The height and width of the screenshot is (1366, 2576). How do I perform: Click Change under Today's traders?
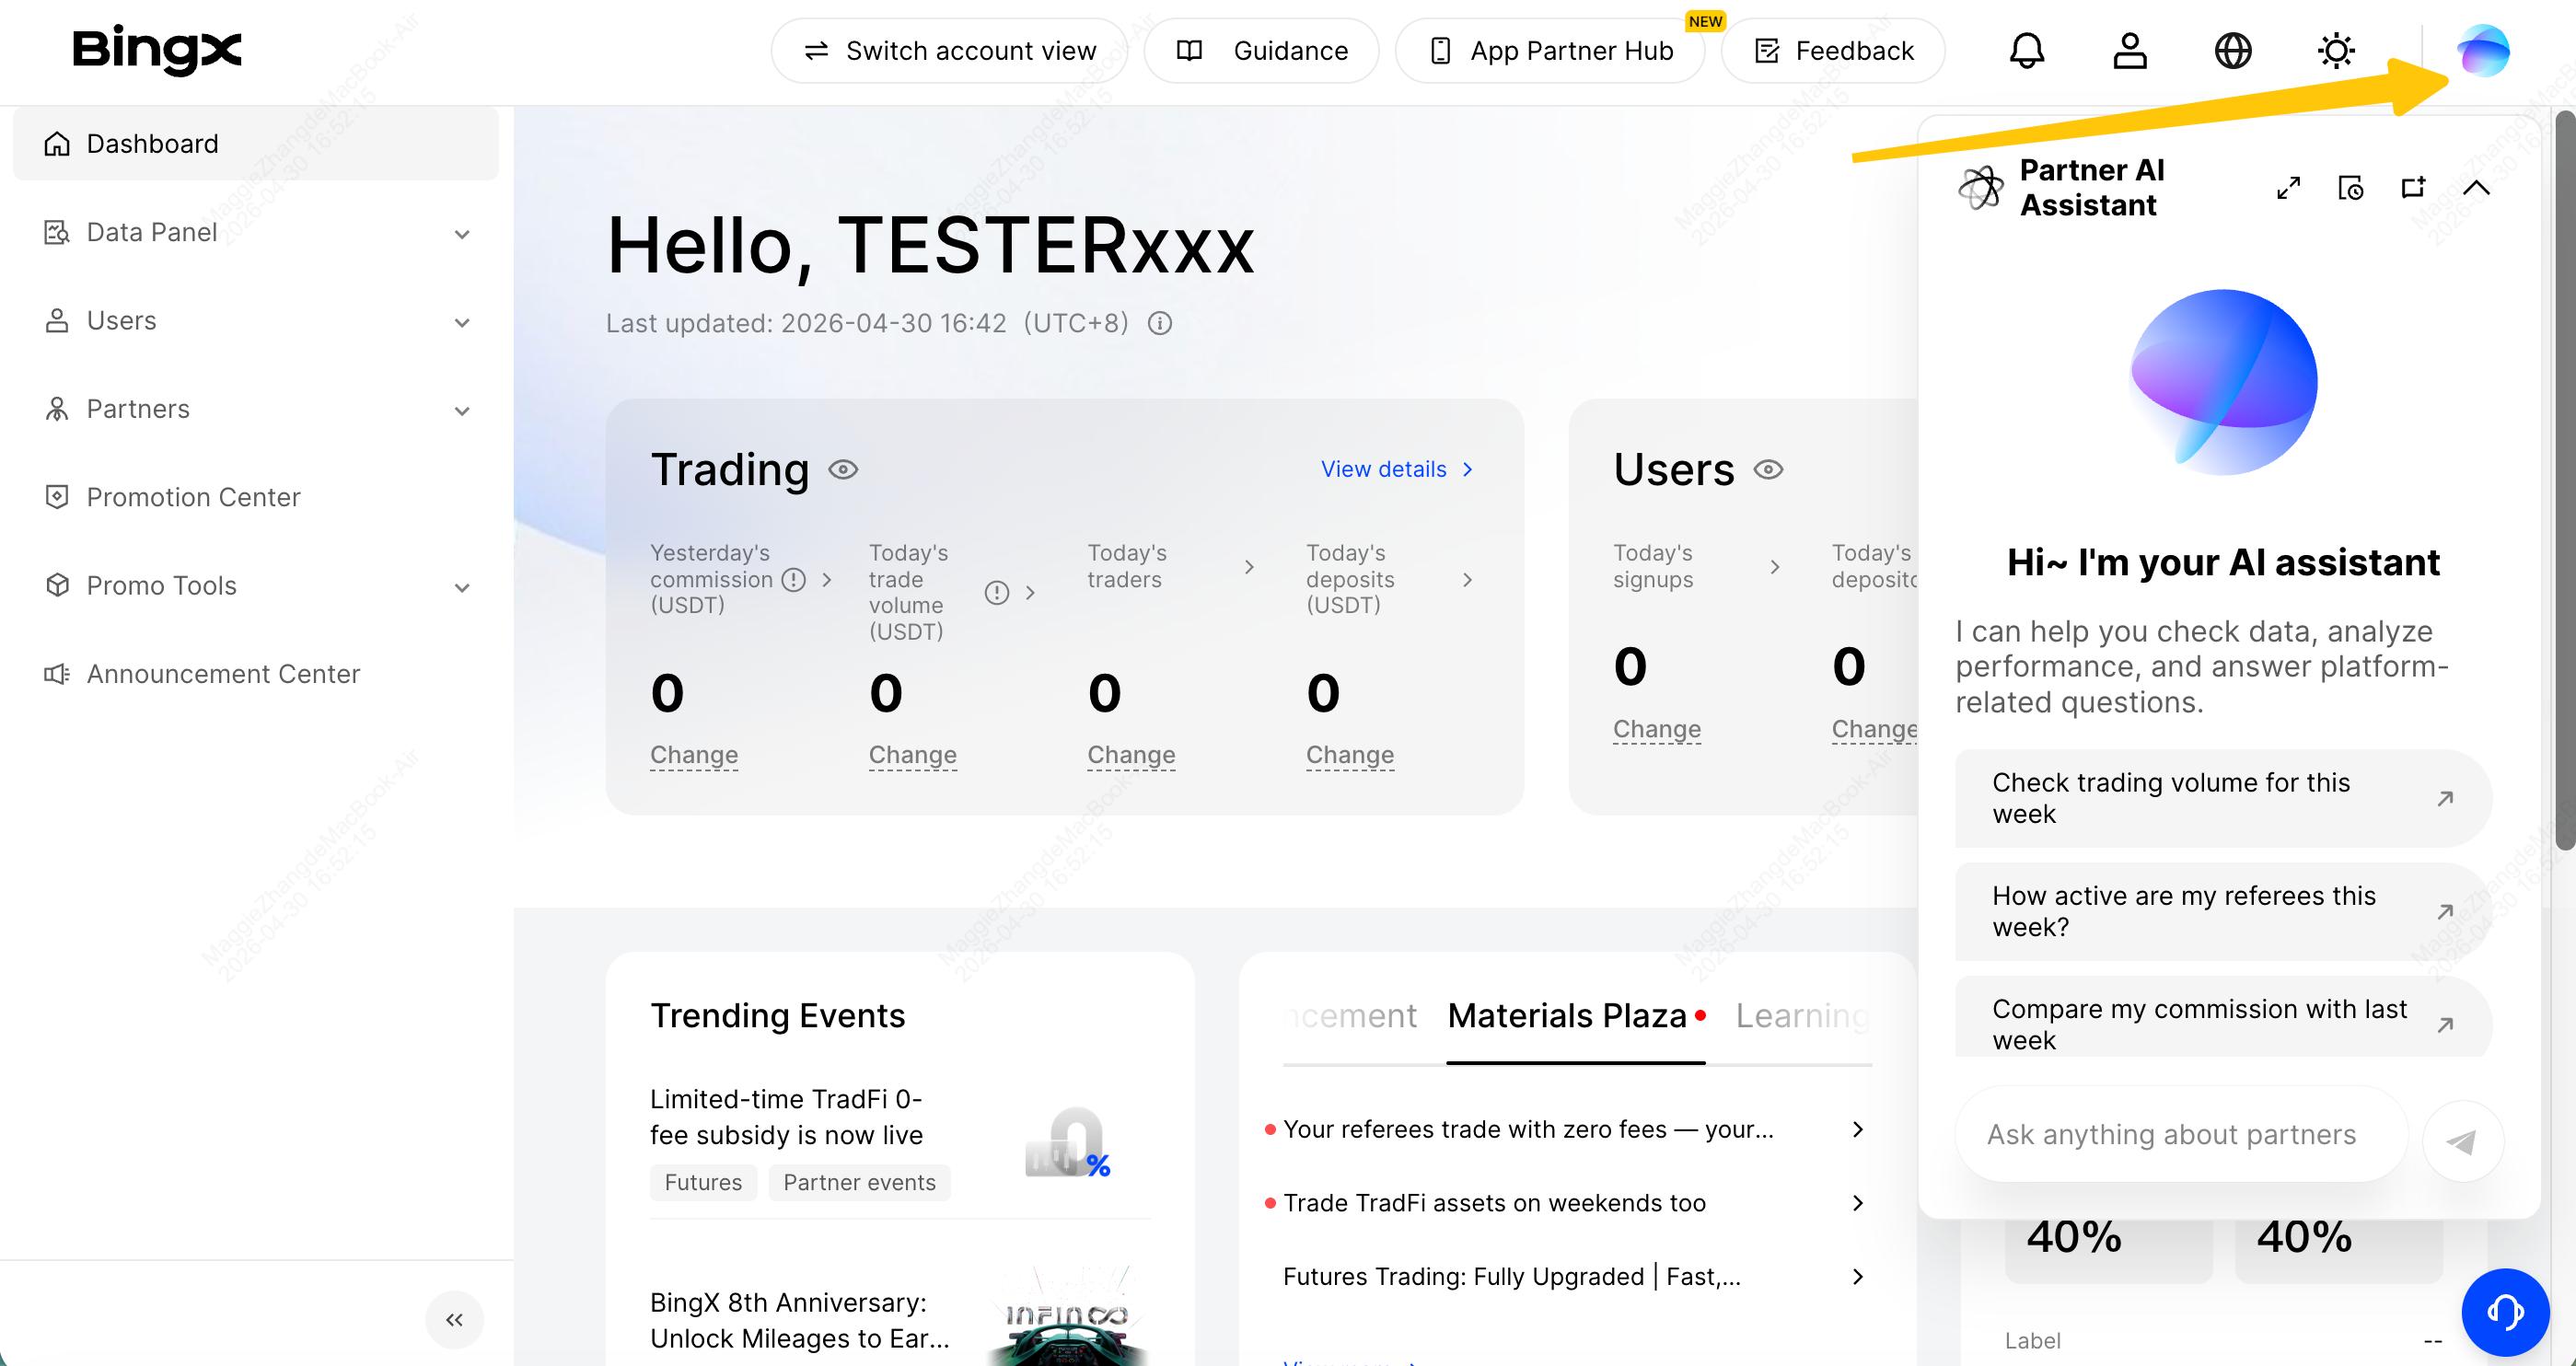1131,755
